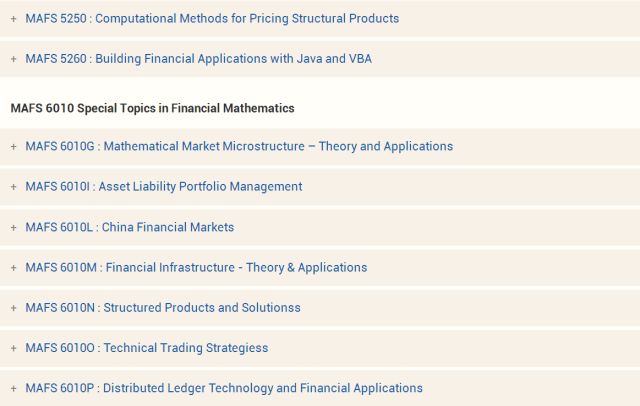Open Mathematical Market Microstructure course link
The width and height of the screenshot is (640, 406).
(239, 146)
